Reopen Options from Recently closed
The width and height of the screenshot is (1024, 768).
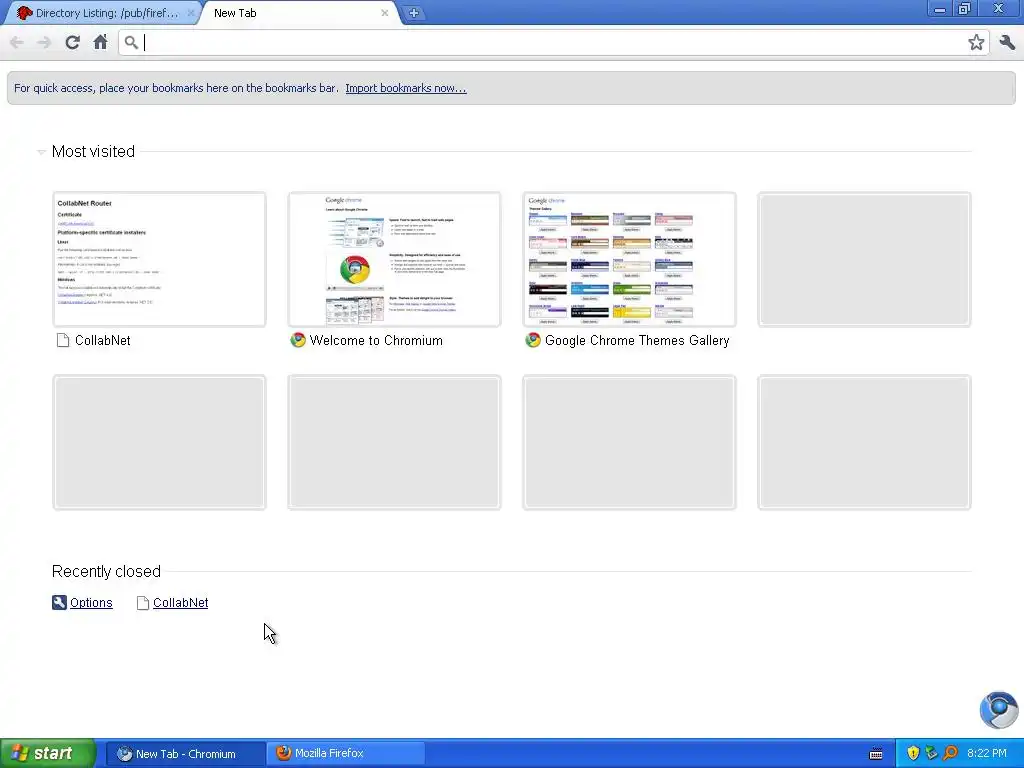(91, 603)
